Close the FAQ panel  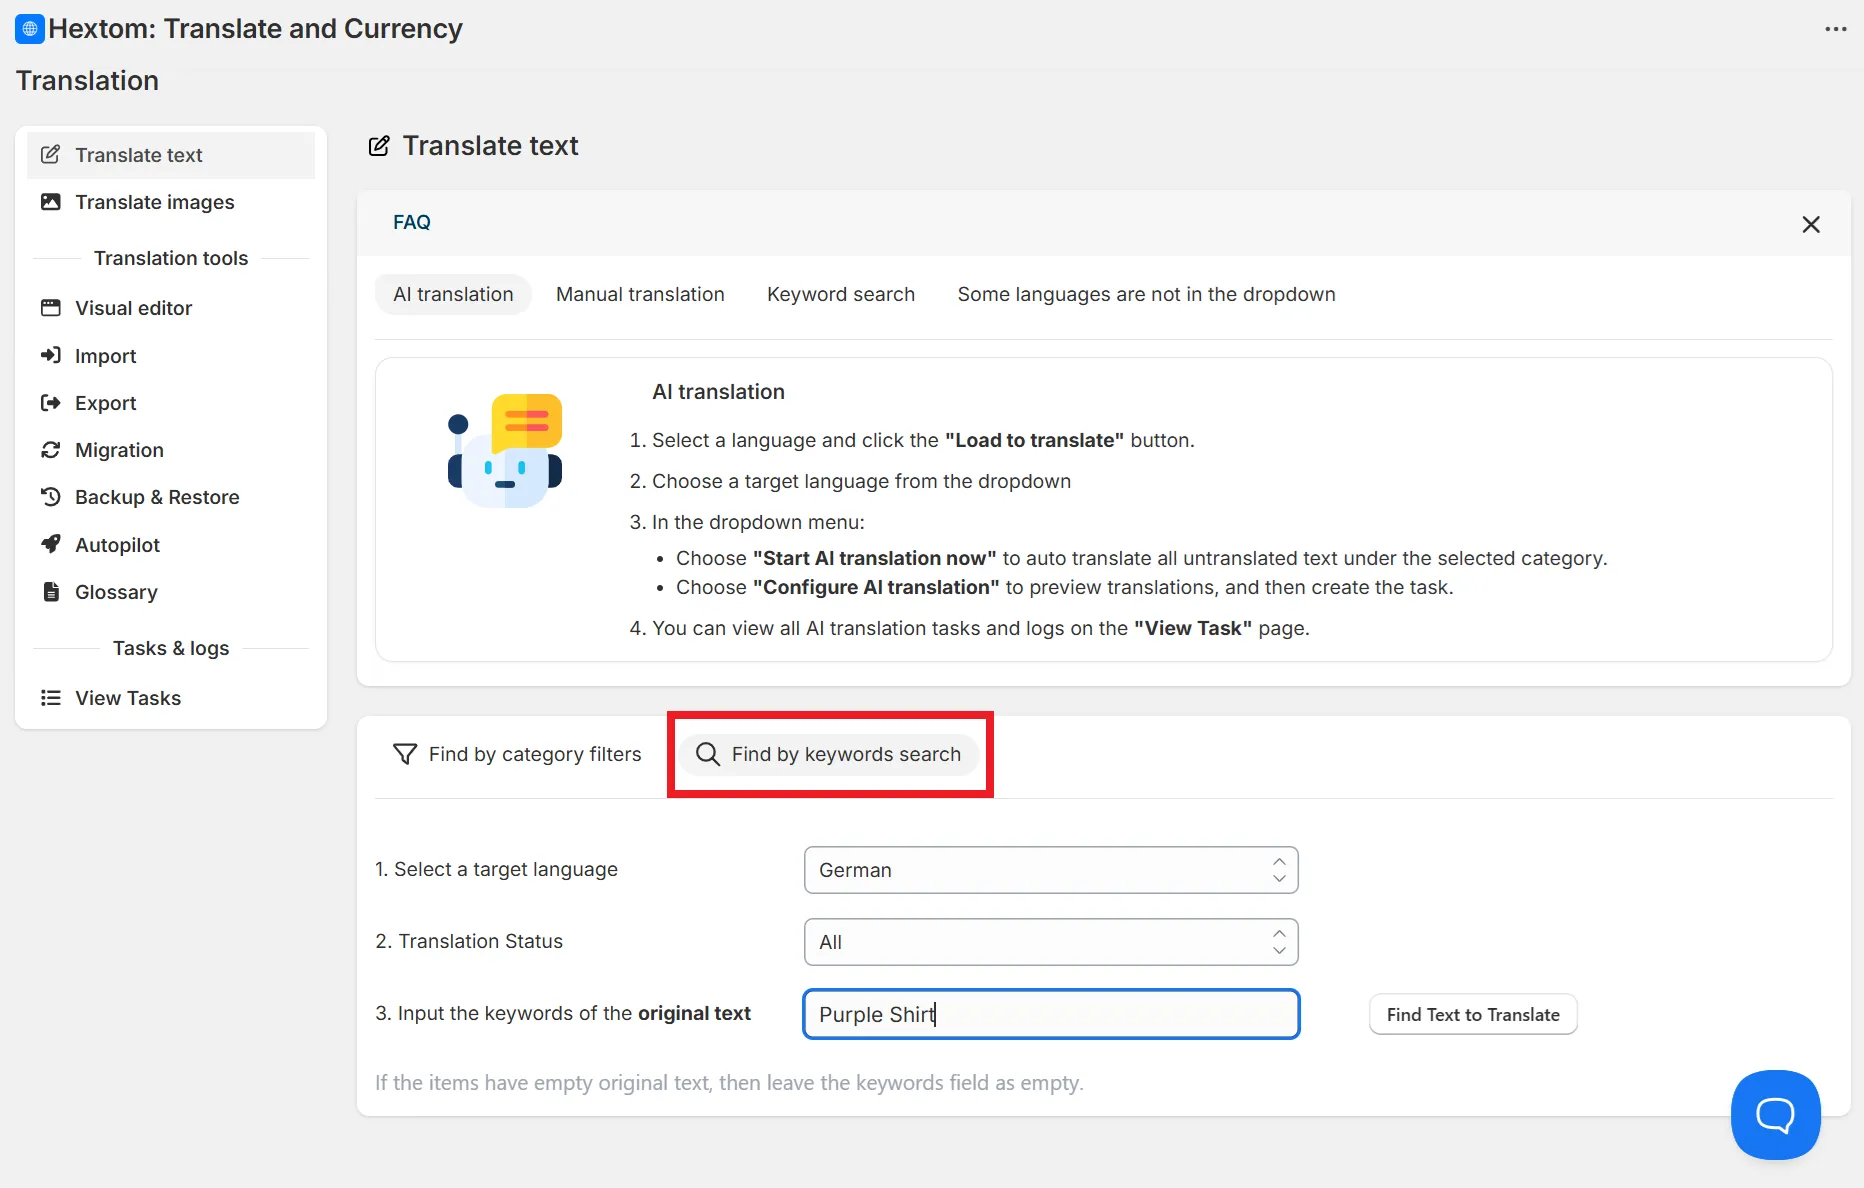click(1810, 224)
